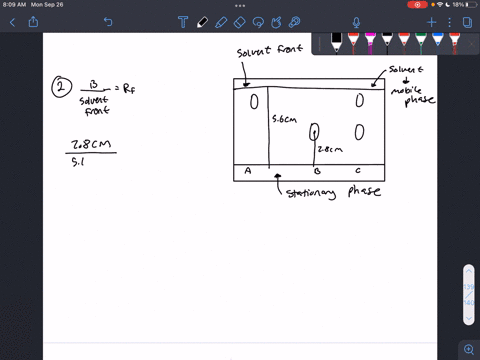Image resolution: width=480 pixels, height=360 pixels.
Task: Choose the green pen
Action: pyautogui.click(x=421, y=43)
